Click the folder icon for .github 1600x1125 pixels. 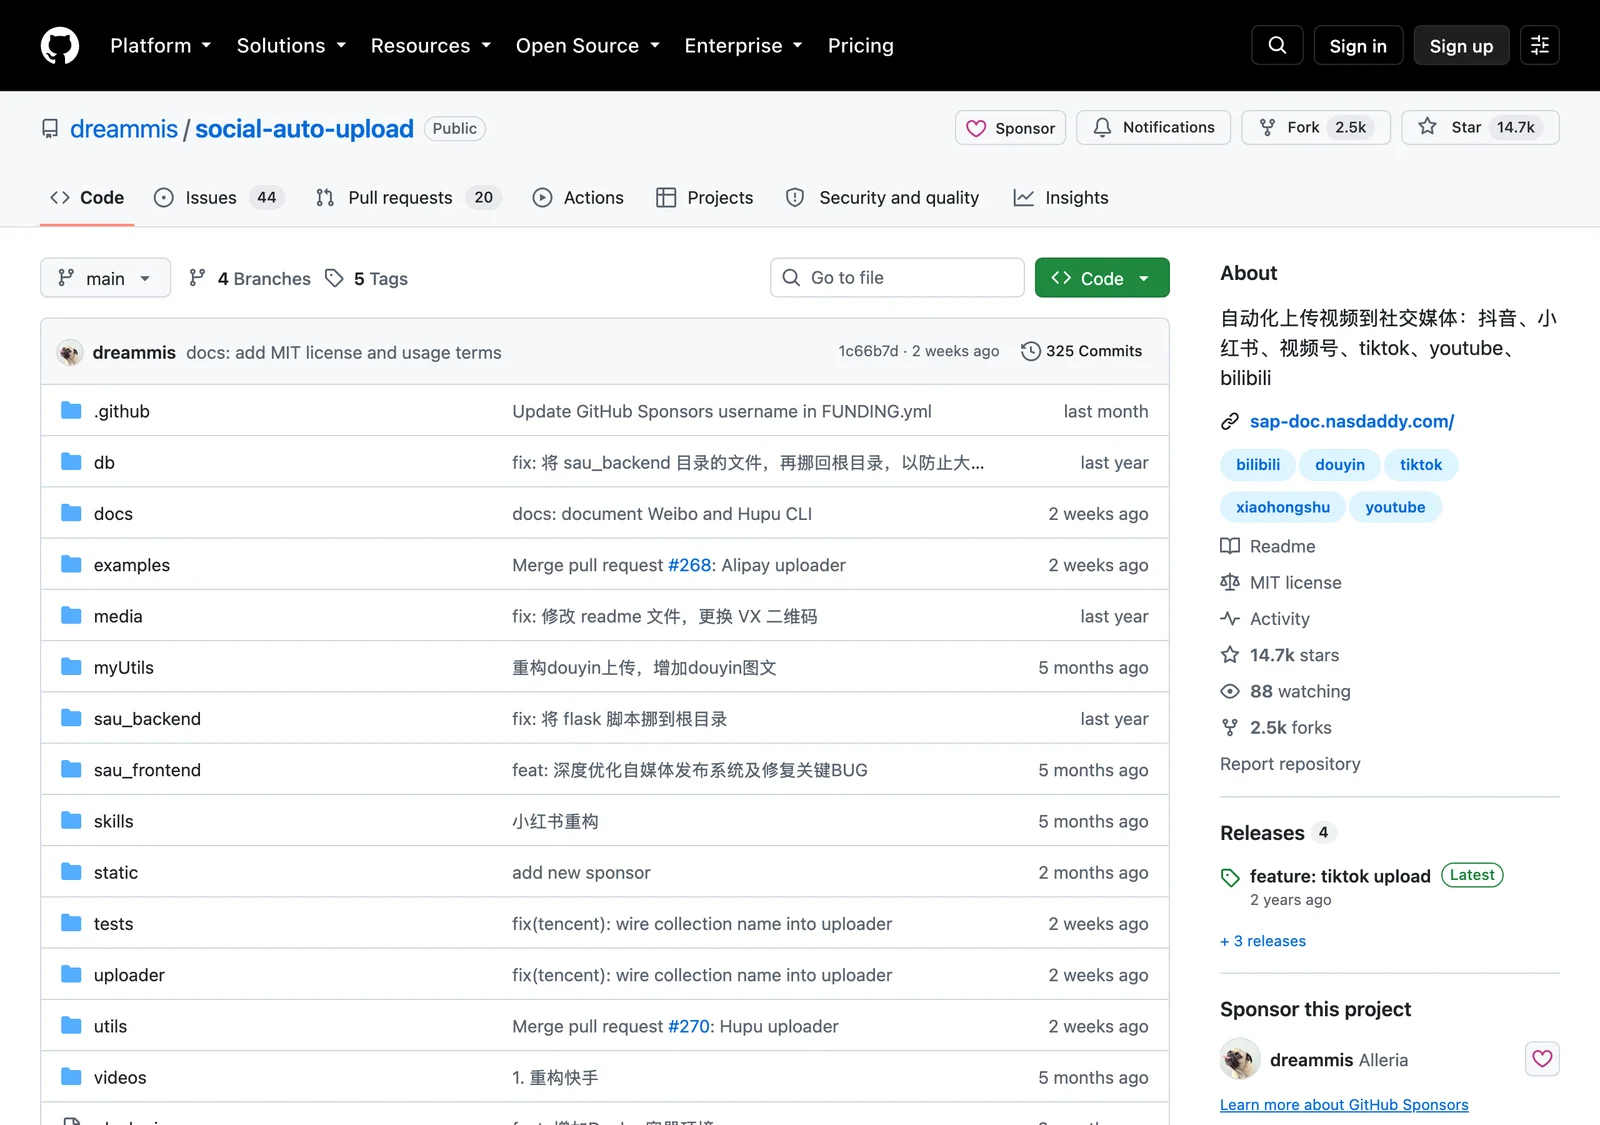click(71, 411)
